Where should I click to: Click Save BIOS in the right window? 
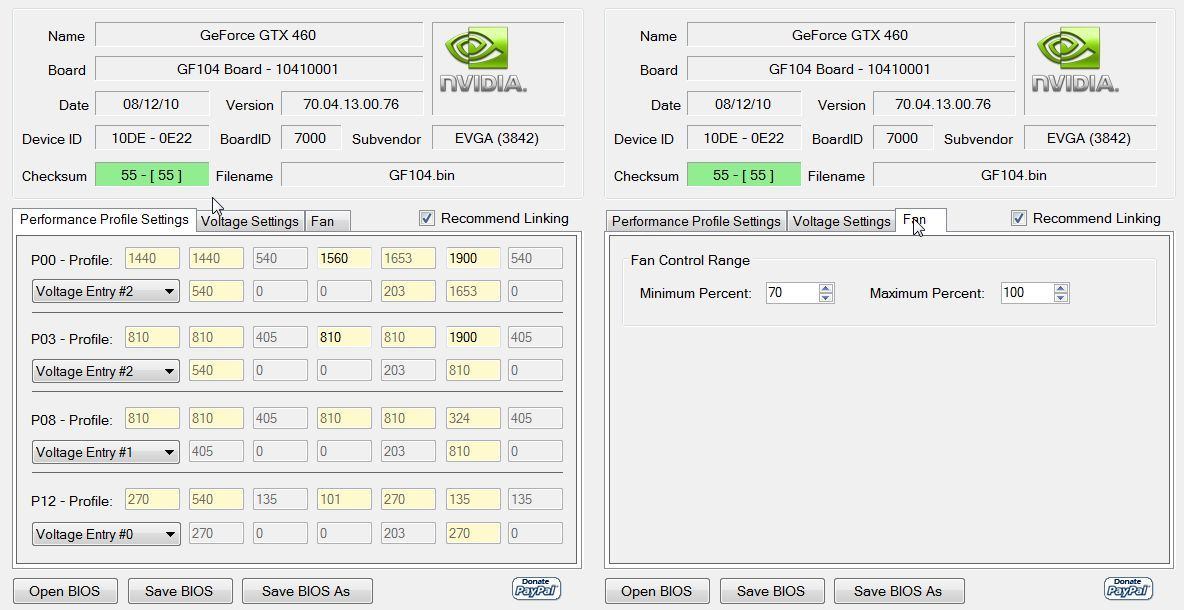771,591
